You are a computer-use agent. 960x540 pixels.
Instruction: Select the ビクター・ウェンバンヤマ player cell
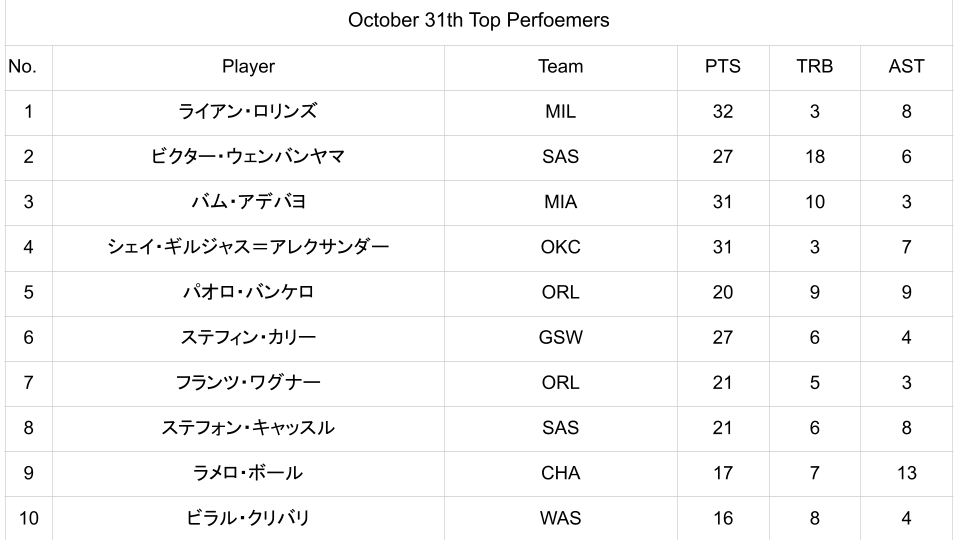tap(248, 157)
